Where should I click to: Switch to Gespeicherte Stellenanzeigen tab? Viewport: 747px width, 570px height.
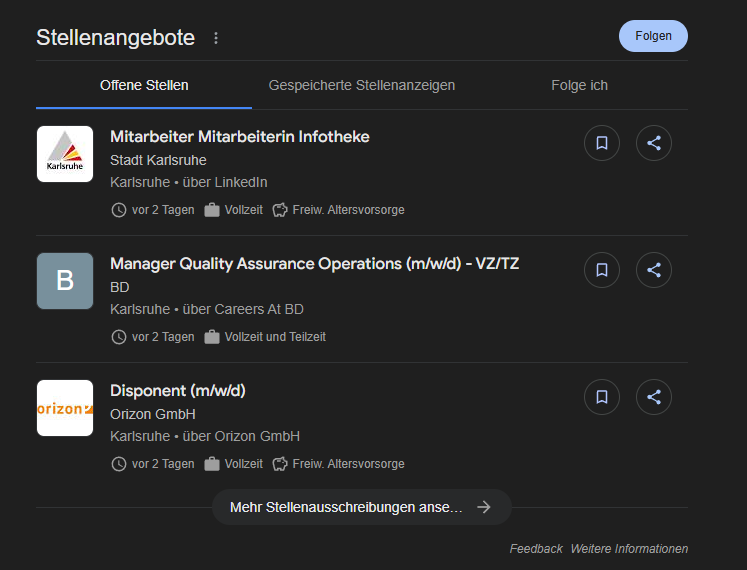point(362,85)
